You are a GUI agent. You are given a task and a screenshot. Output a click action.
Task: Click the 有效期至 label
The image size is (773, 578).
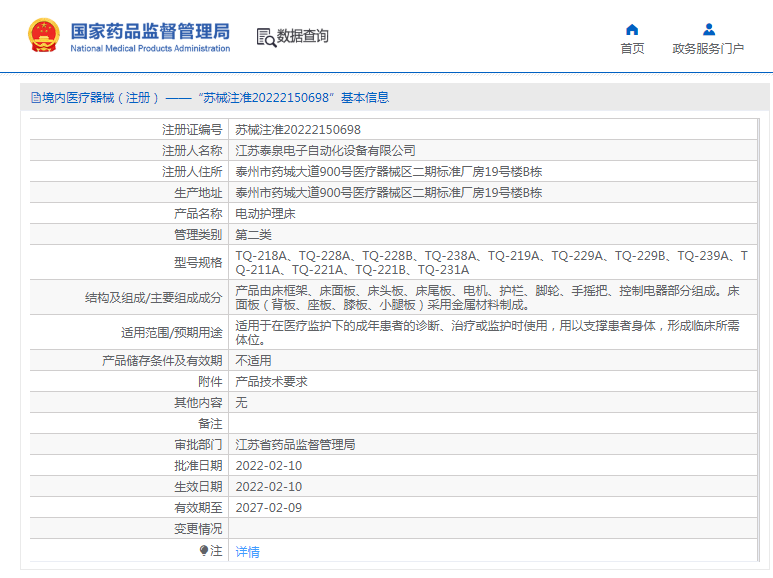pos(198,507)
